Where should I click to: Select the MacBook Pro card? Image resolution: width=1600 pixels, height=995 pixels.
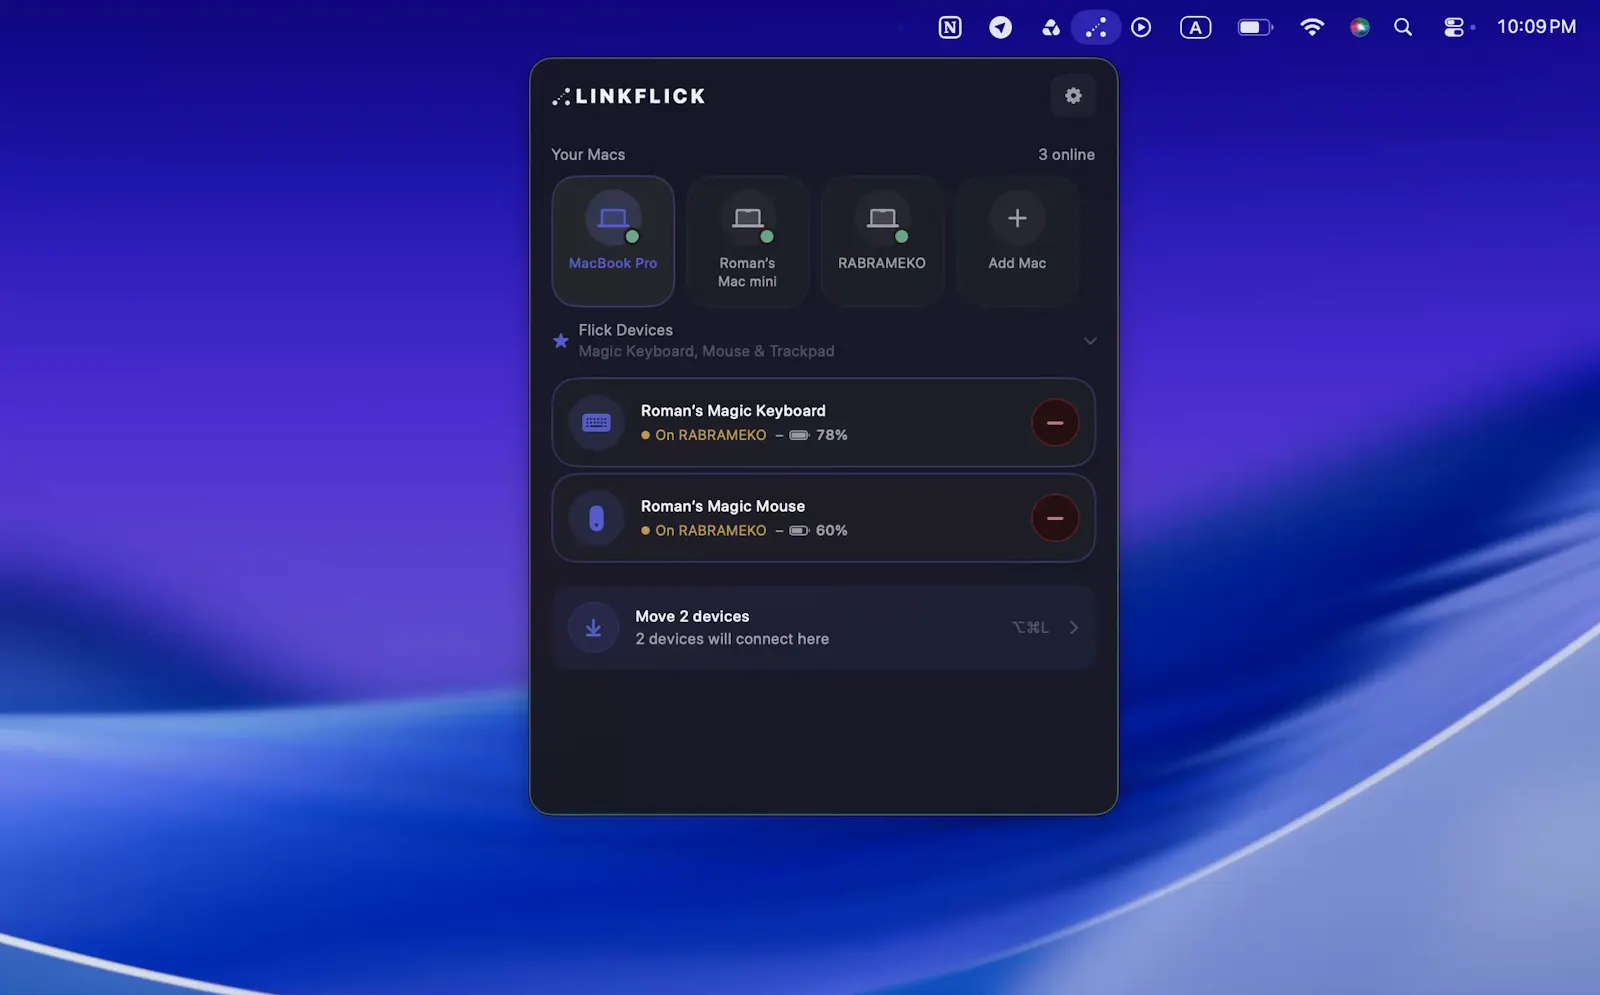[613, 241]
